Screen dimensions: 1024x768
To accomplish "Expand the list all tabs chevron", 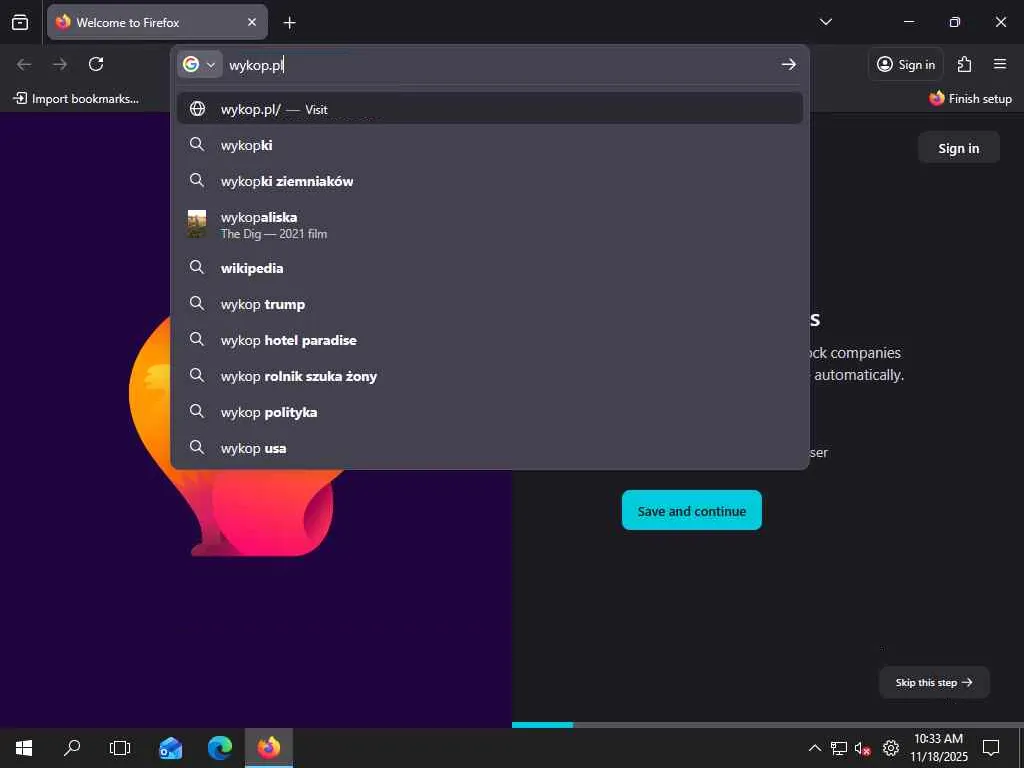I will 825,22.
